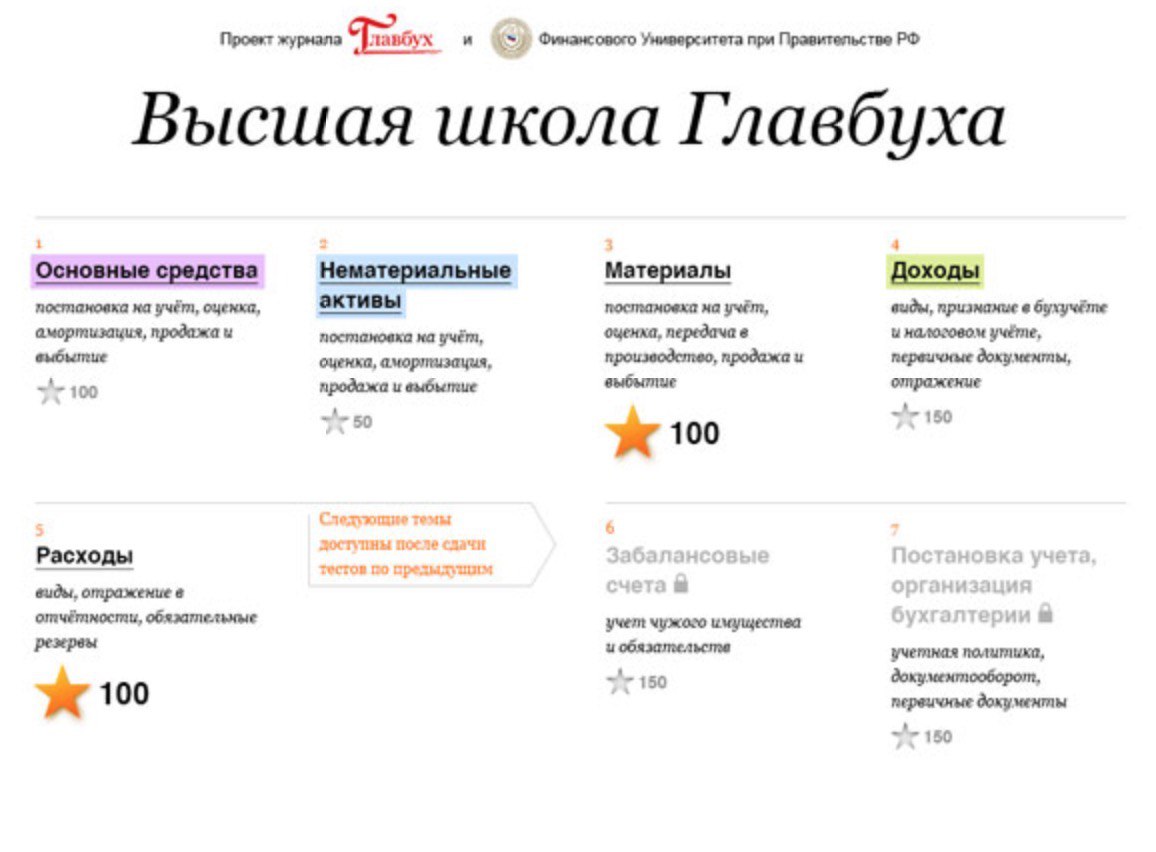Click the score 50 under Нематериальные активы
Viewport: 1156px width, 852px height.
[363, 422]
